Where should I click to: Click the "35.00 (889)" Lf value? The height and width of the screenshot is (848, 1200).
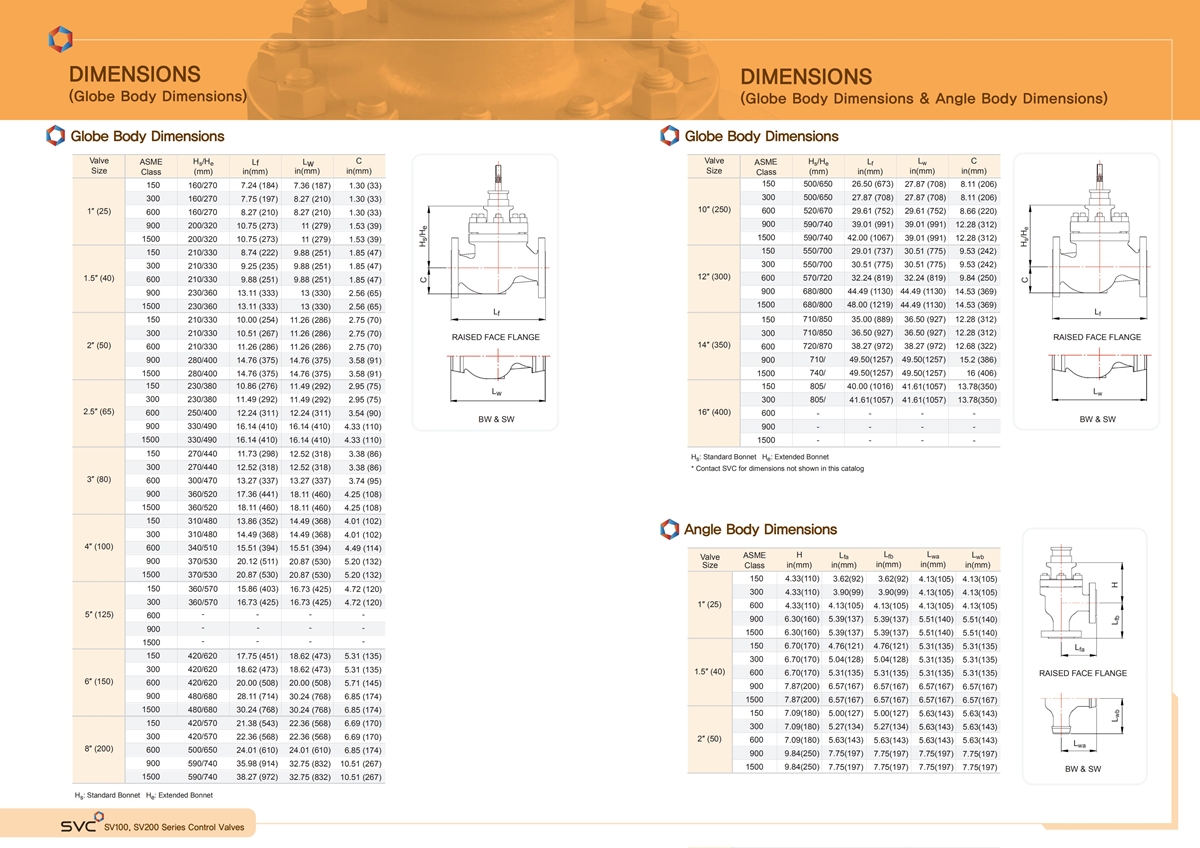[873, 319]
